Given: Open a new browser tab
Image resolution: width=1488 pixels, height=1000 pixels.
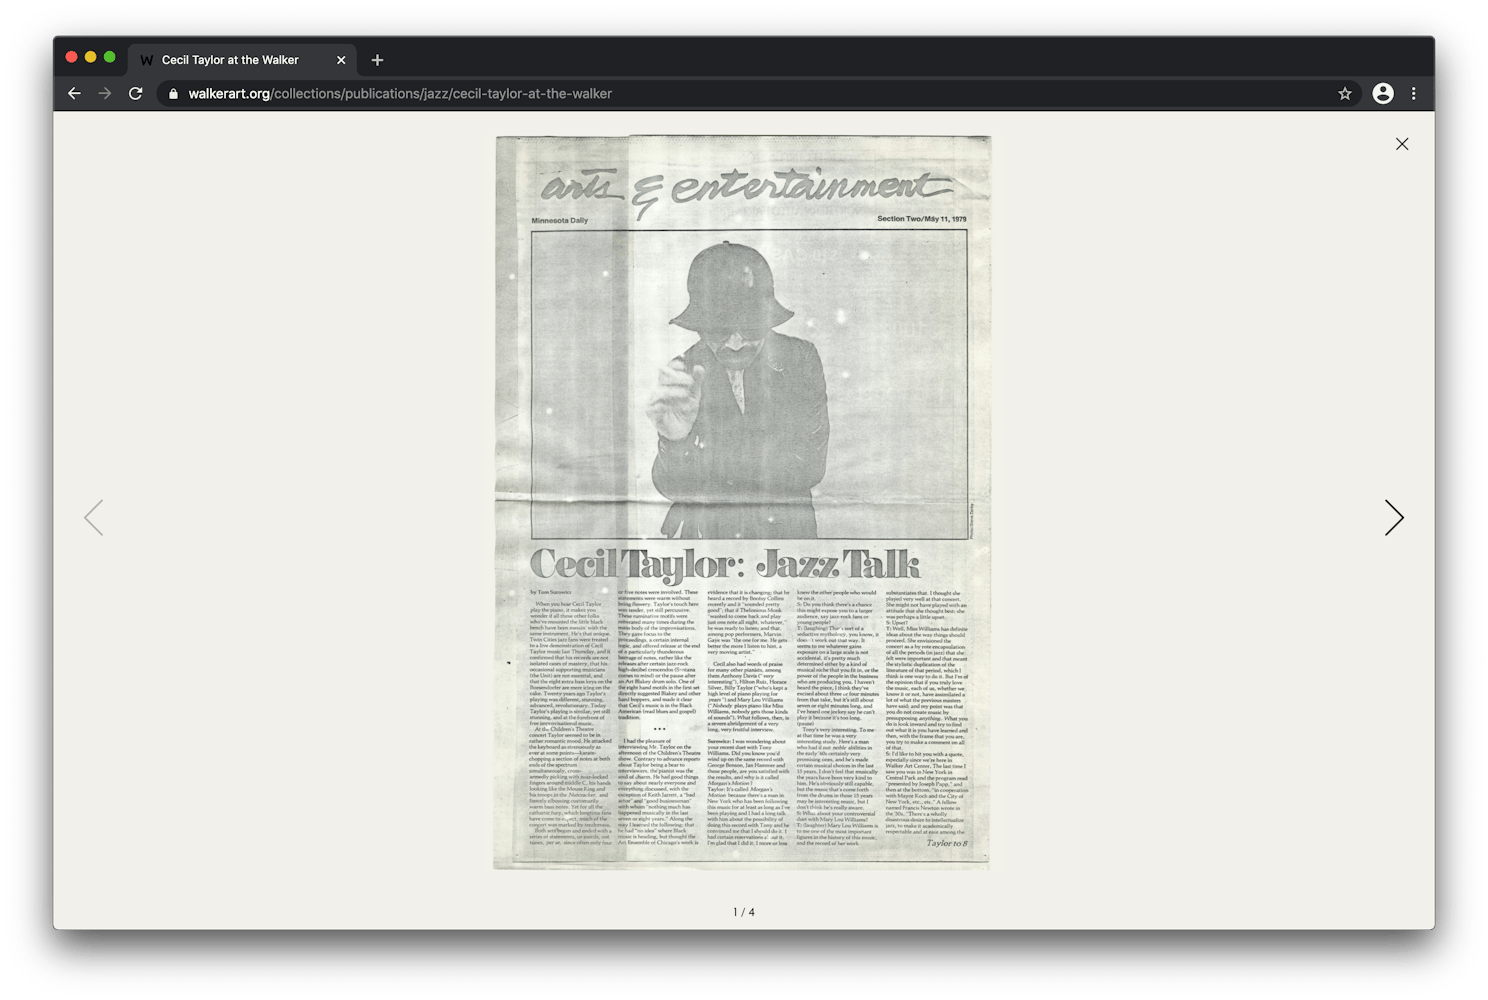Looking at the screenshot, I should click(377, 60).
